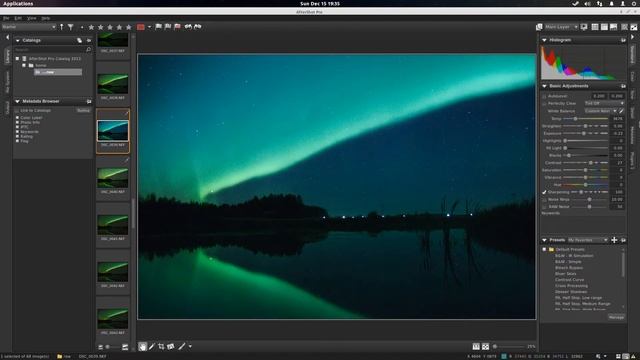
Task: Toggle the RAW Noise checkbox
Action: (x=544, y=207)
